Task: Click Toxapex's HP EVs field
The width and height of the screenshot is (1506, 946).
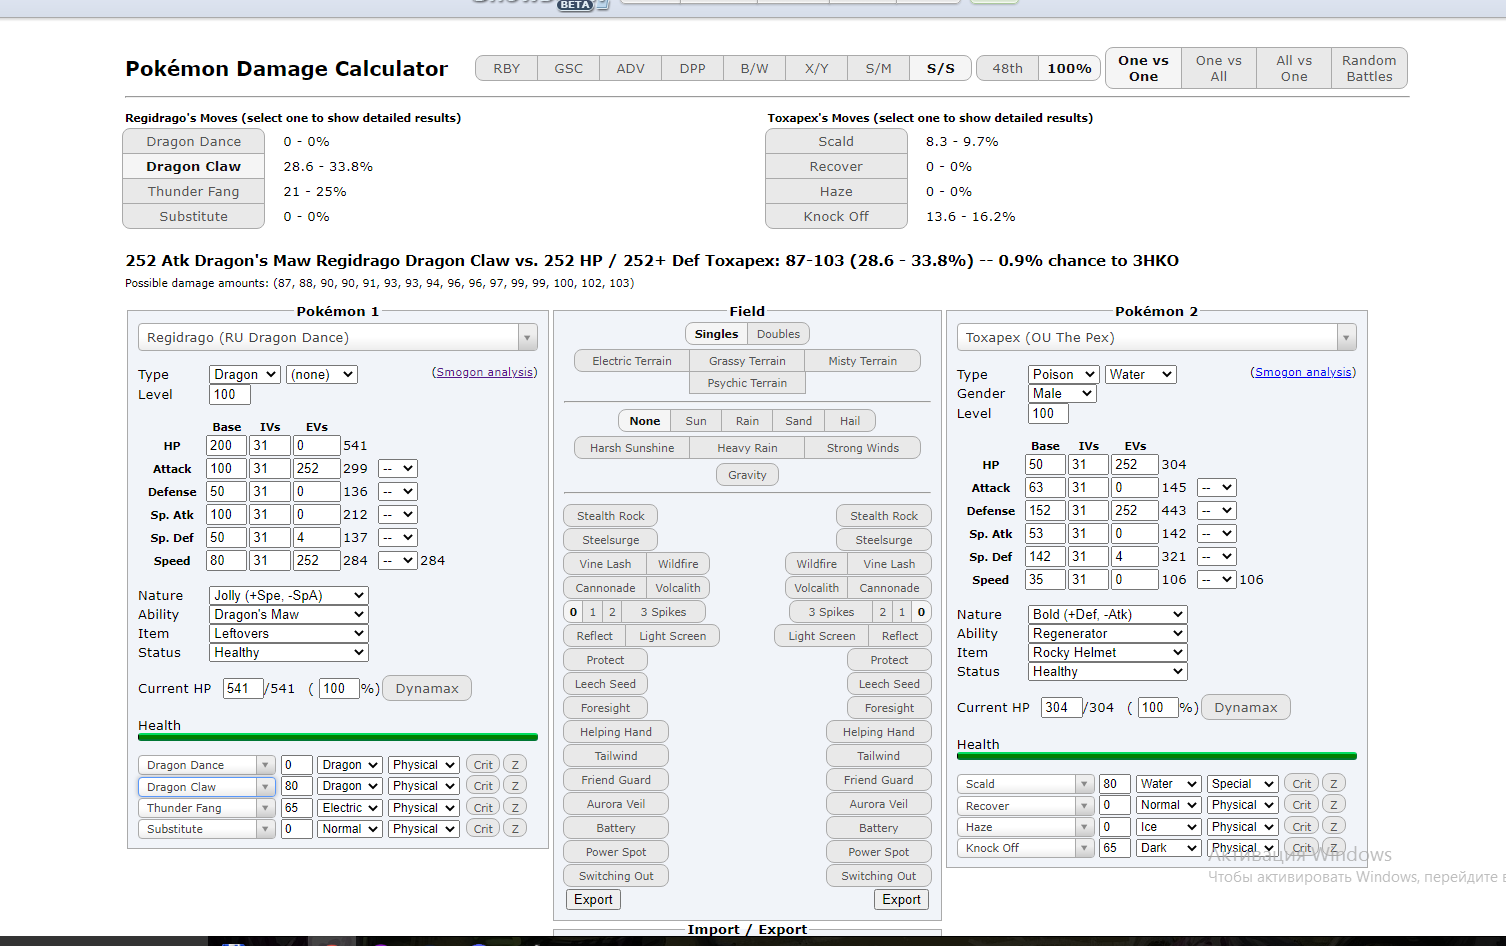Action: click(1135, 464)
